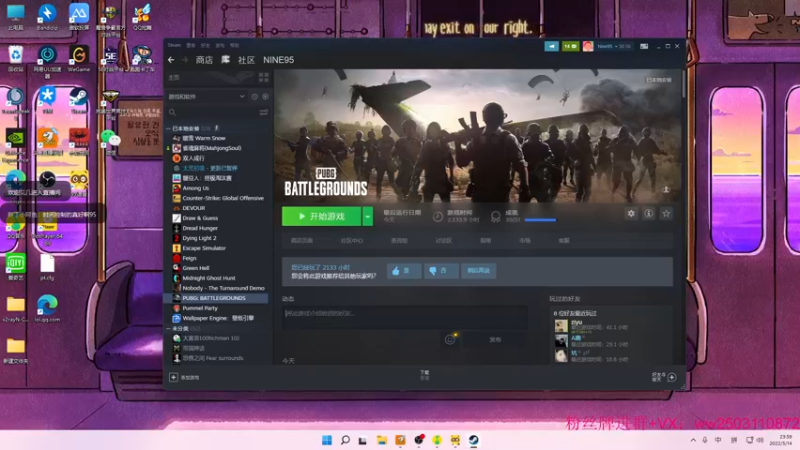The height and width of the screenshot is (450, 800).
Task: Click the Steam announcement megaphone icon
Action: point(552,46)
